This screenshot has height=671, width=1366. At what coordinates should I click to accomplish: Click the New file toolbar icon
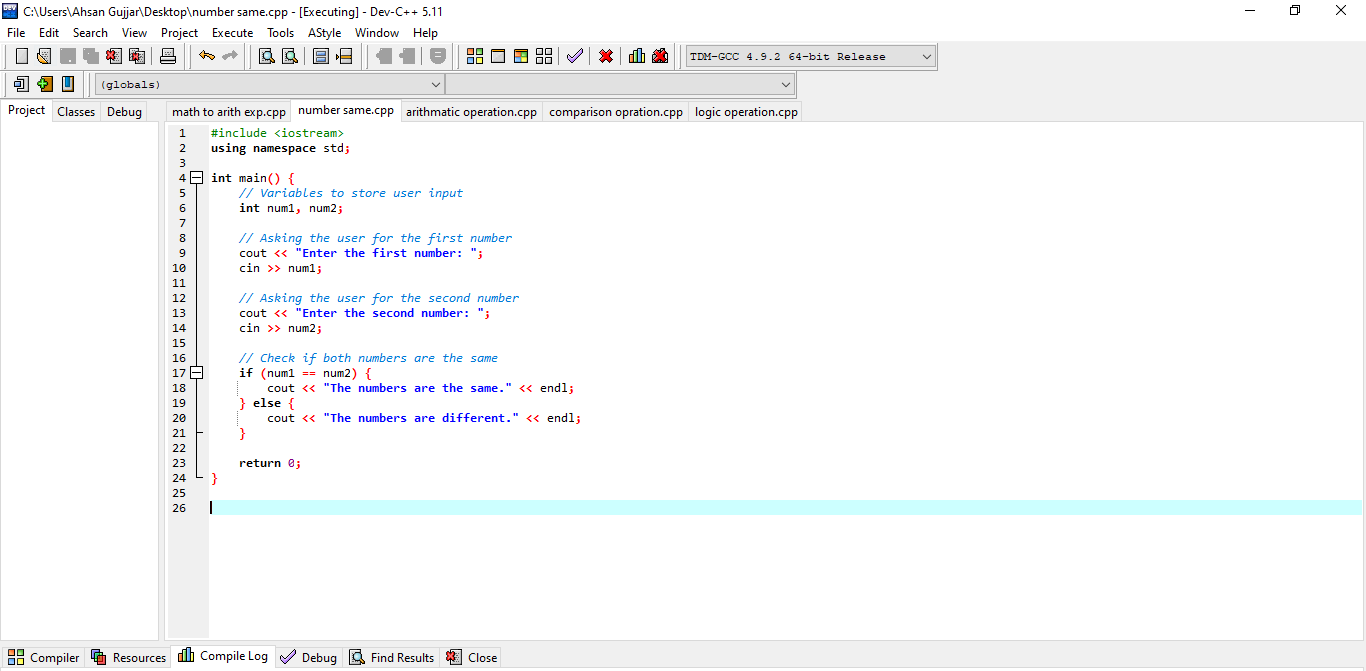pyautogui.click(x=22, y=56)
